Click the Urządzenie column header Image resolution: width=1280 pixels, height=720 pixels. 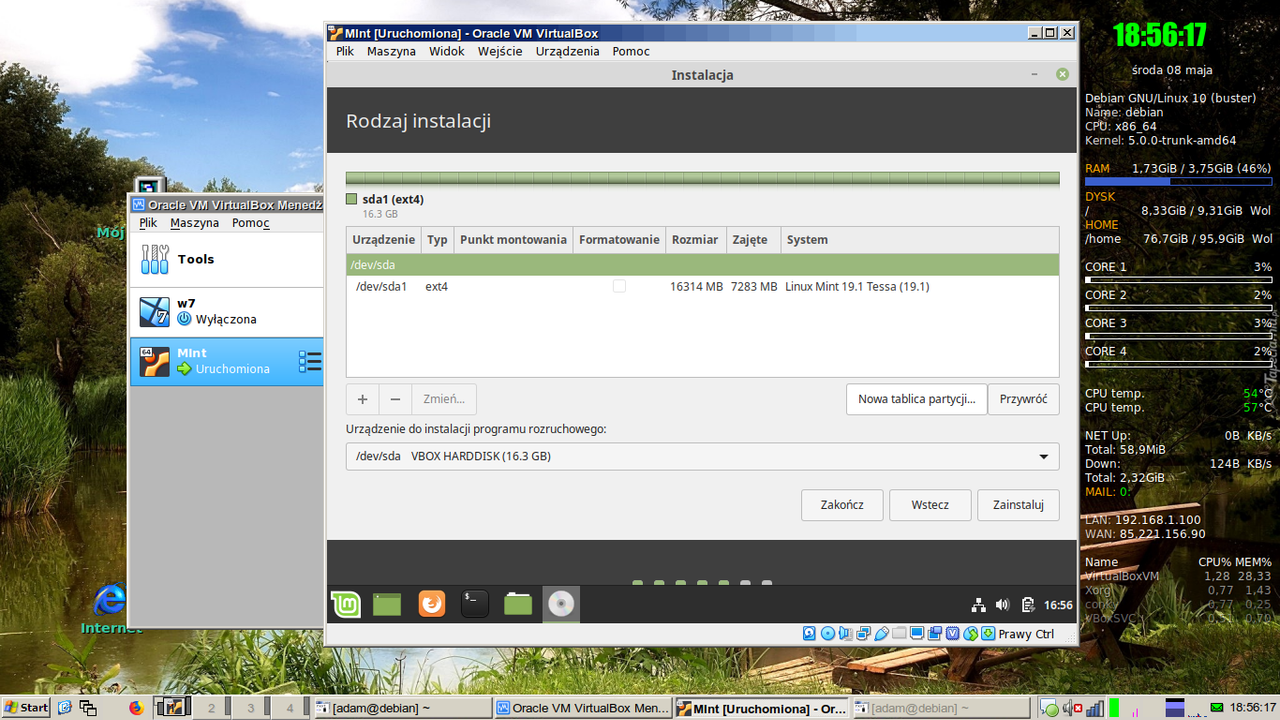click(384, 240)
